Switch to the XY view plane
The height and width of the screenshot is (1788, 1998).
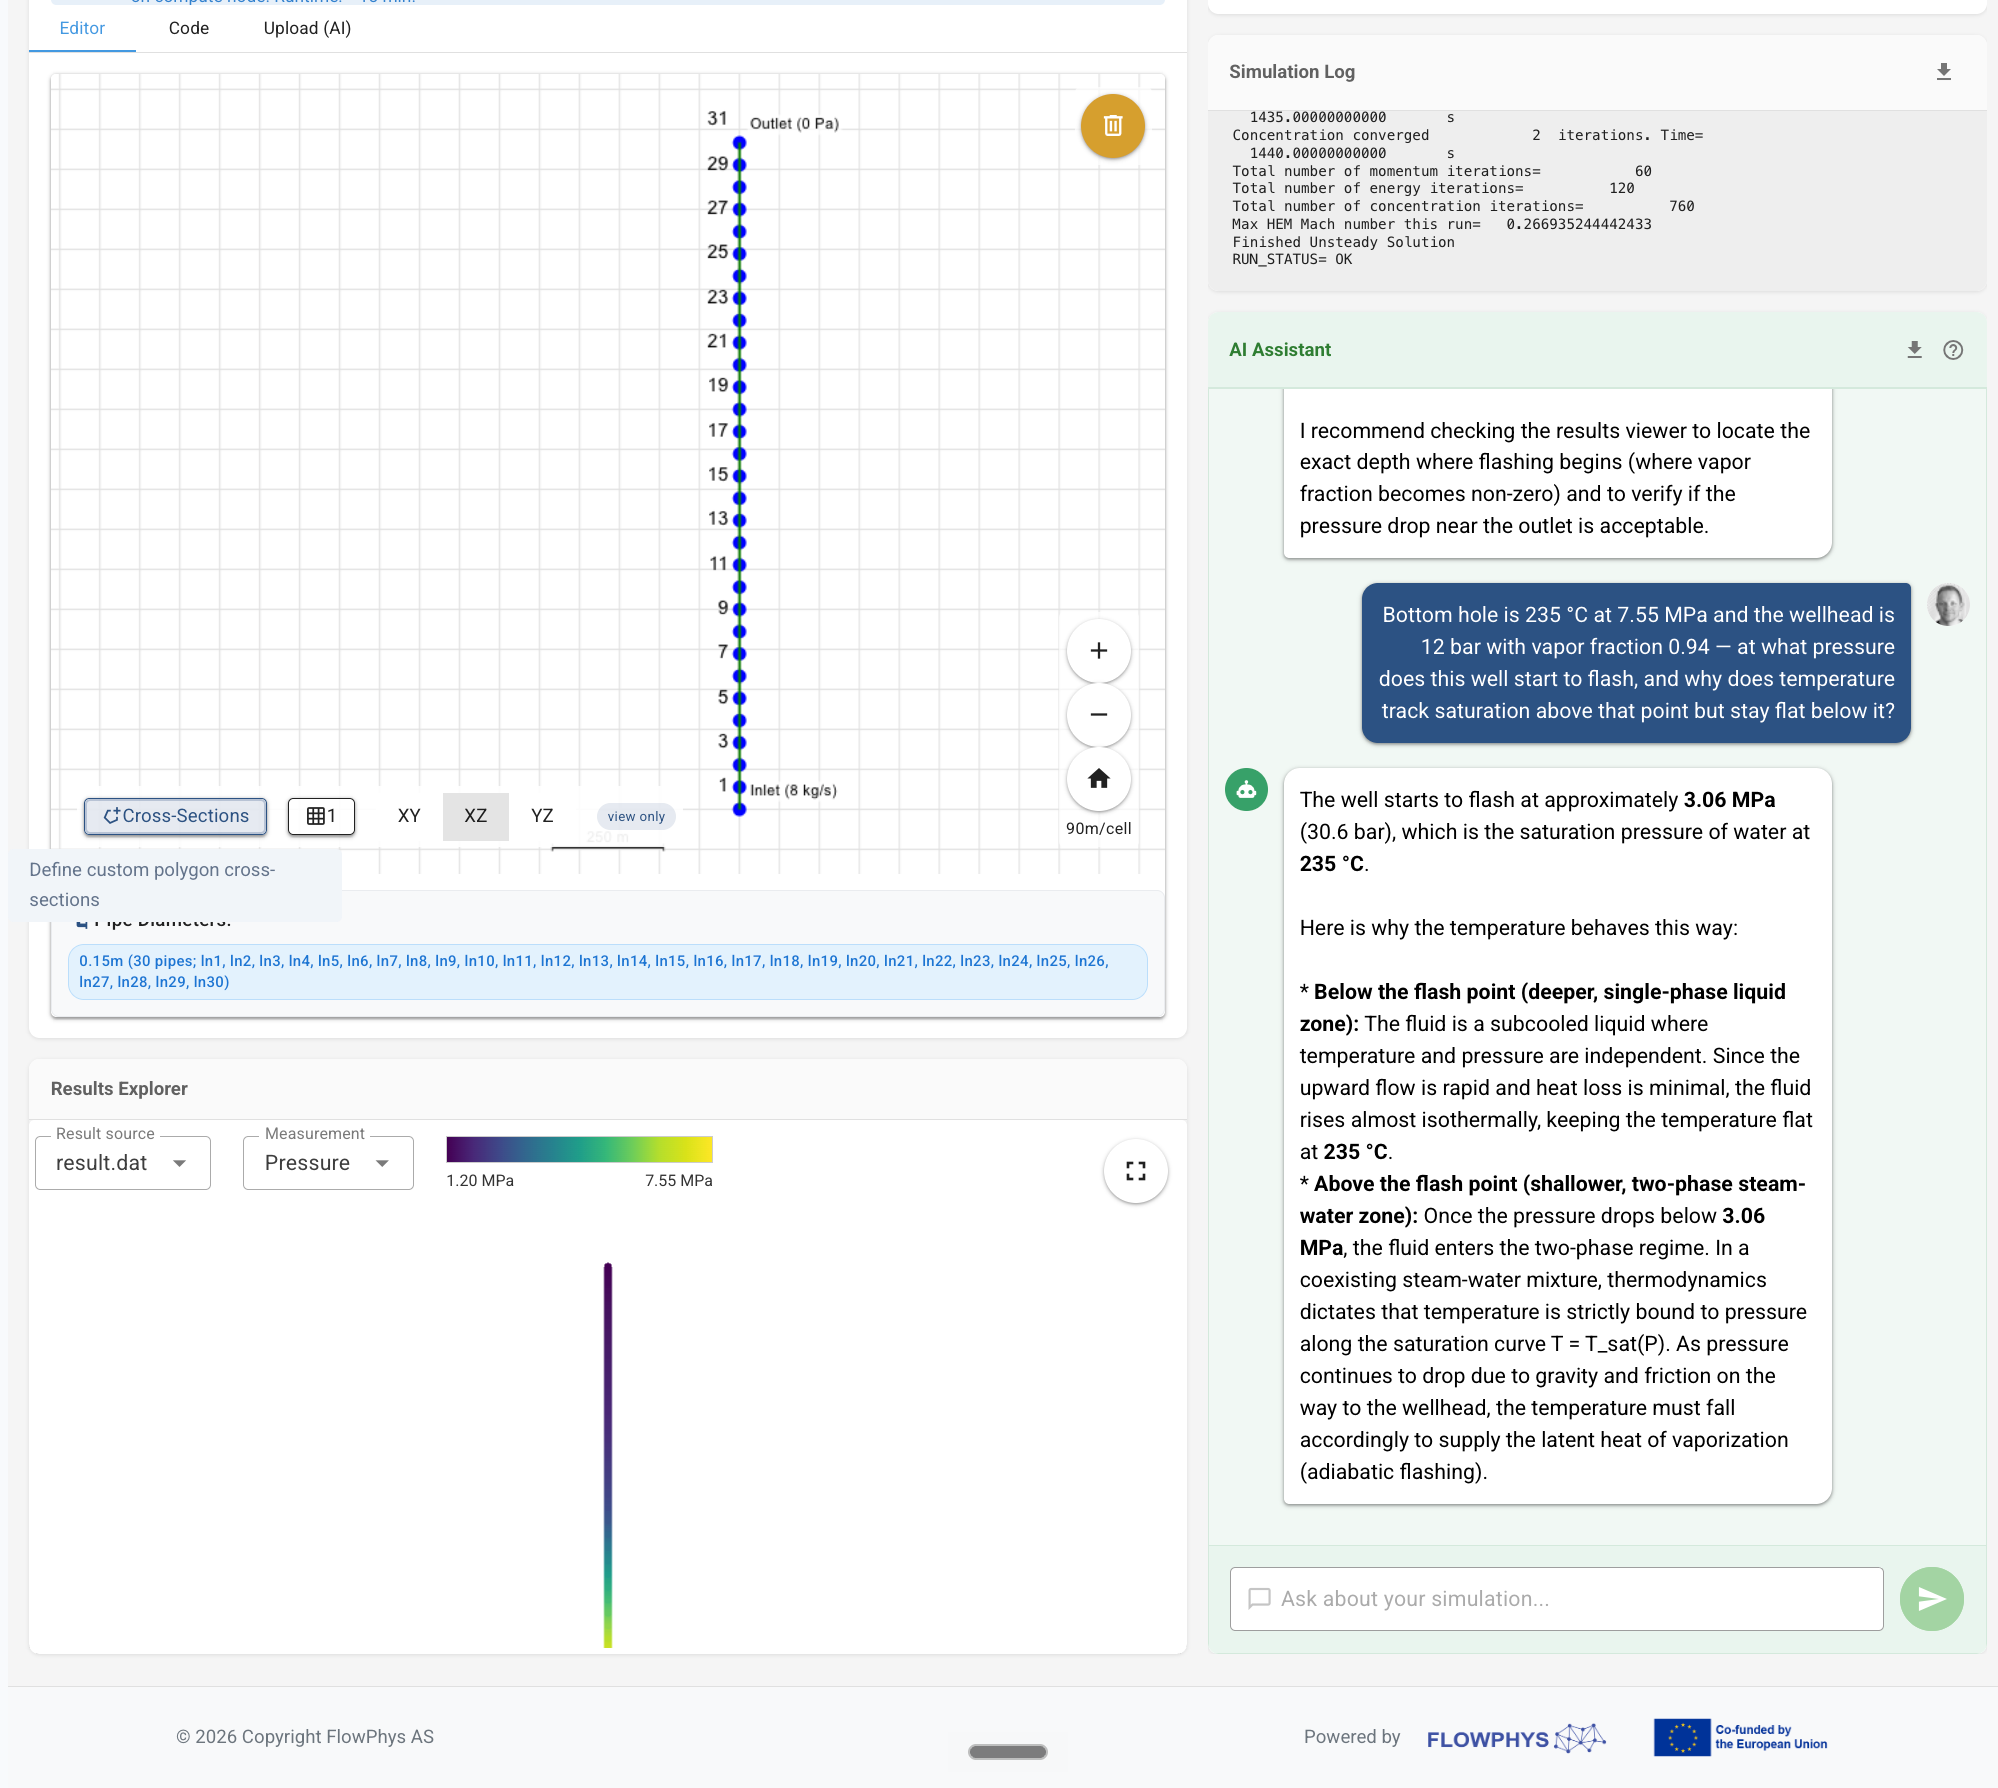coord(409,816)
